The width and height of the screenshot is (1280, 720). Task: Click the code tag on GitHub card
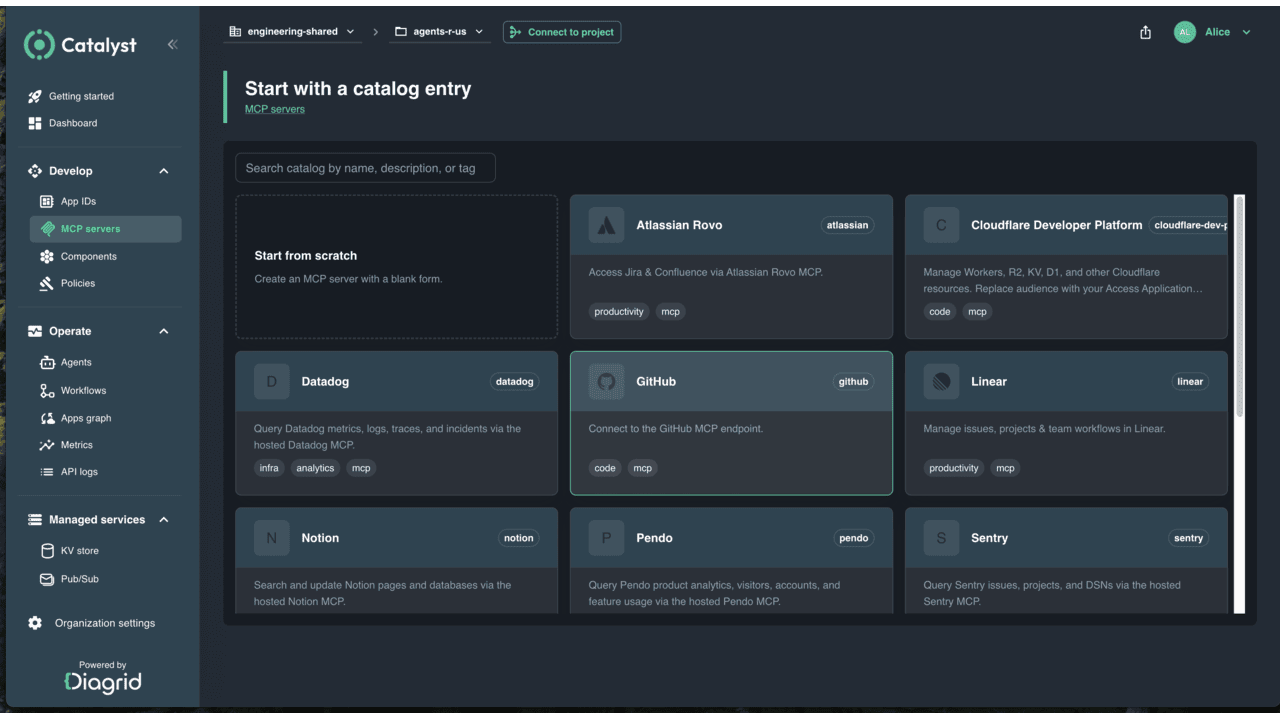605,468
